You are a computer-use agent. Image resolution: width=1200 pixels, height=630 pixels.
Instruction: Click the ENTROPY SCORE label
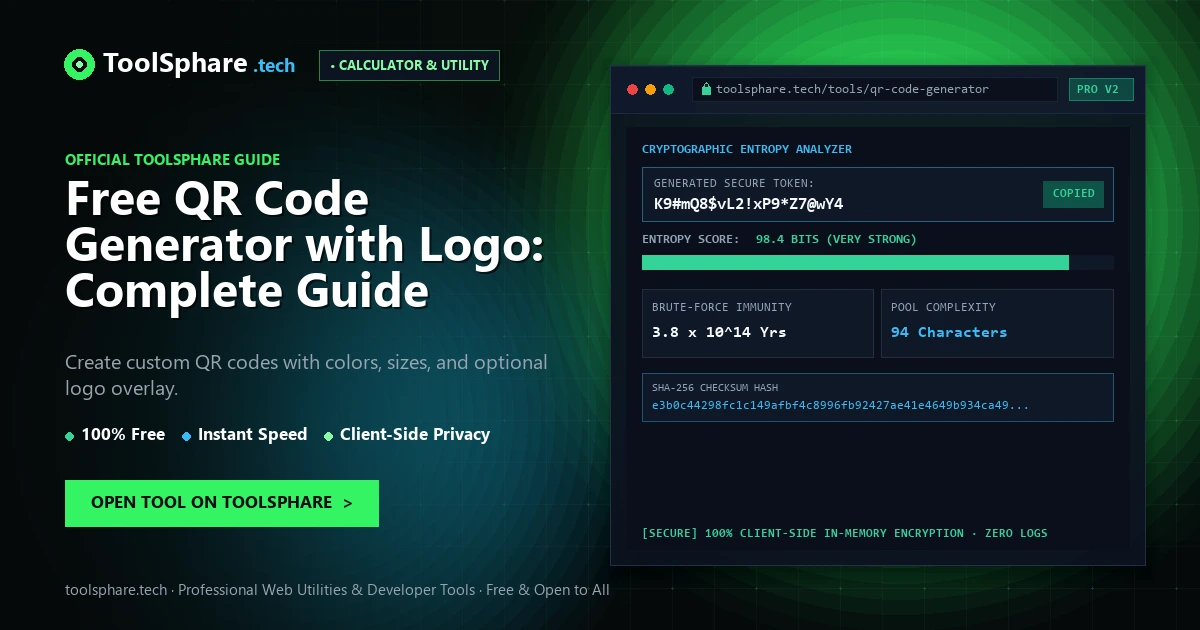pos(691,239)
